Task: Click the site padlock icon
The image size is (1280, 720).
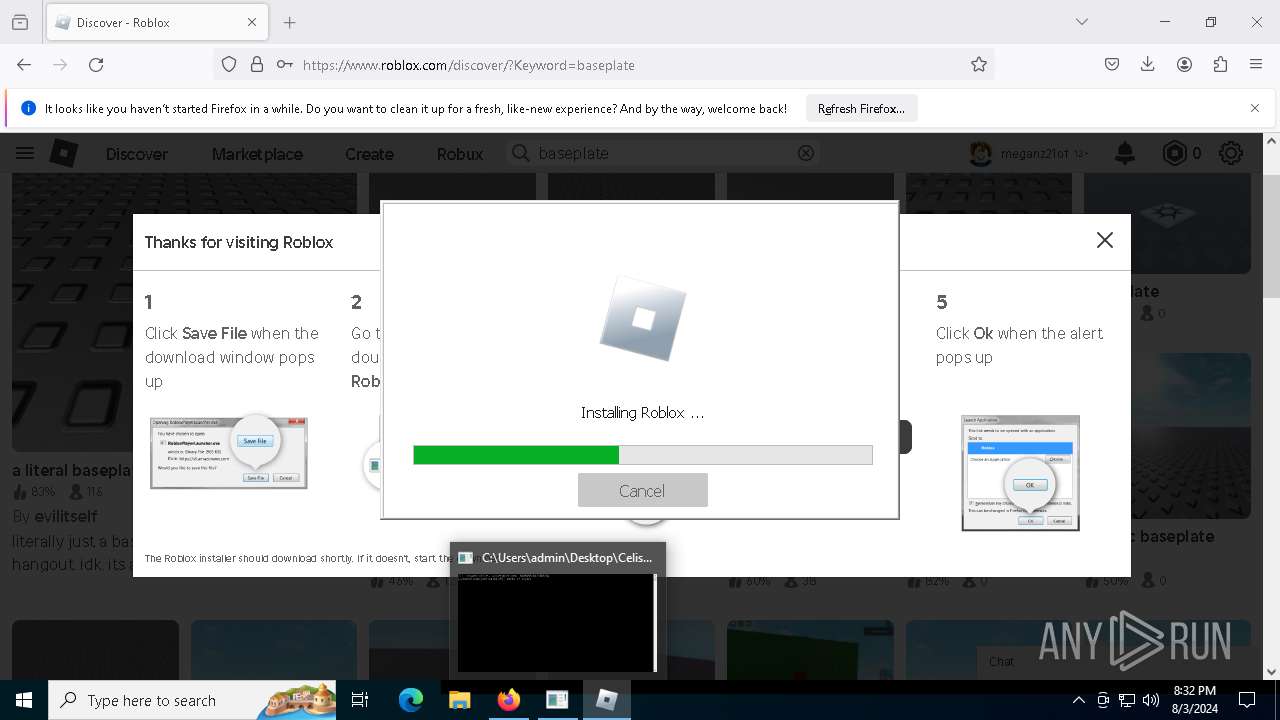Action: pyautogui.click(x=257, y=65)
